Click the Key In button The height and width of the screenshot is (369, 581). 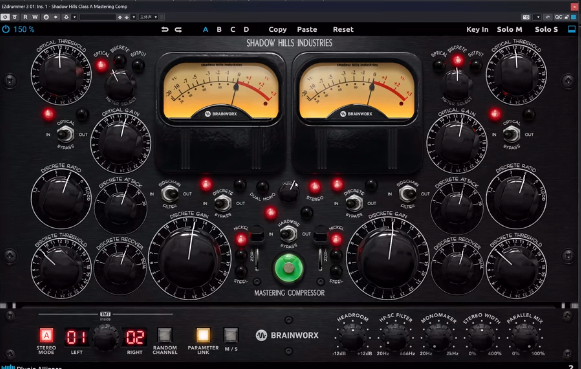477,30
